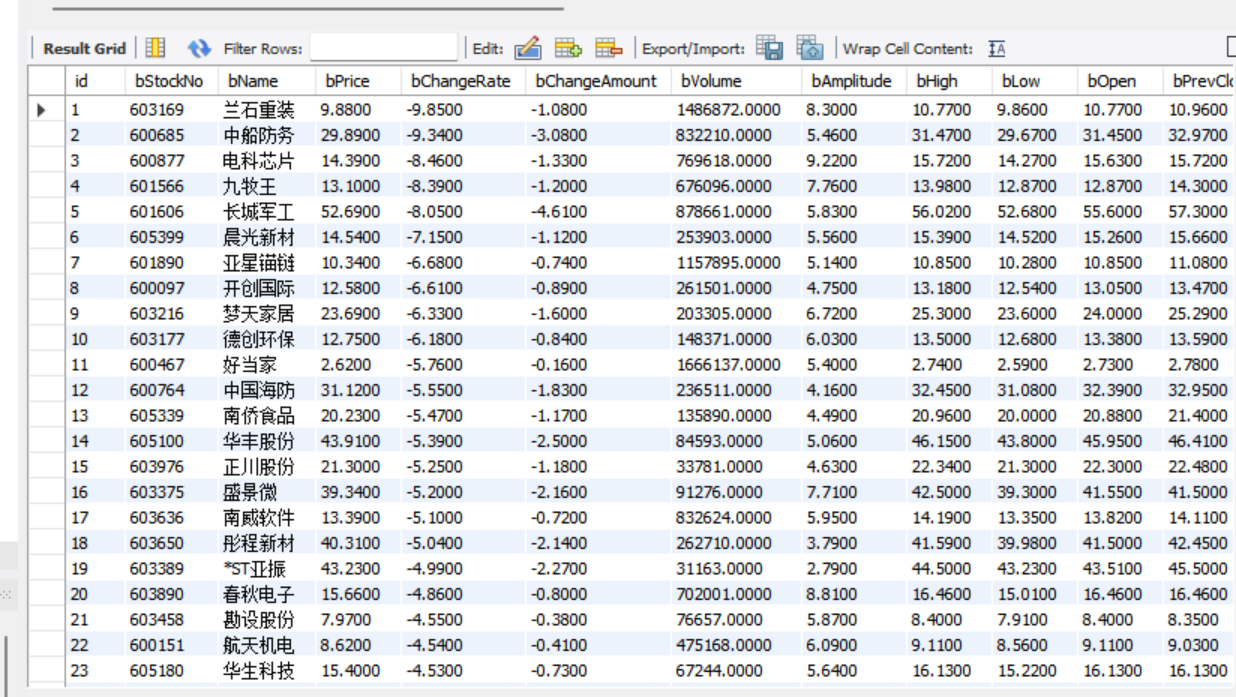Select the name cell 勘设股份
Viewport: 1236px width, 697px height.
coord(259,620)
